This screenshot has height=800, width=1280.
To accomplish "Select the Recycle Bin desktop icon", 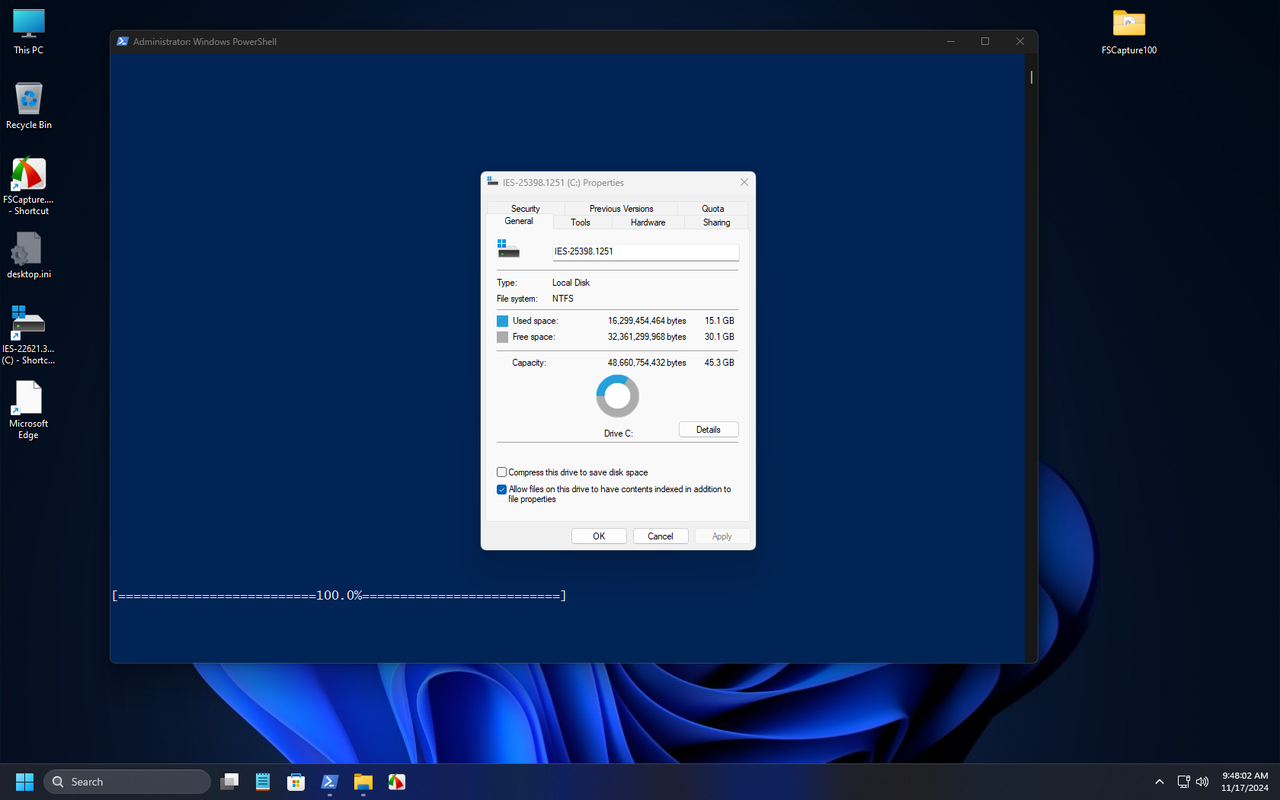I will [28, 106].
